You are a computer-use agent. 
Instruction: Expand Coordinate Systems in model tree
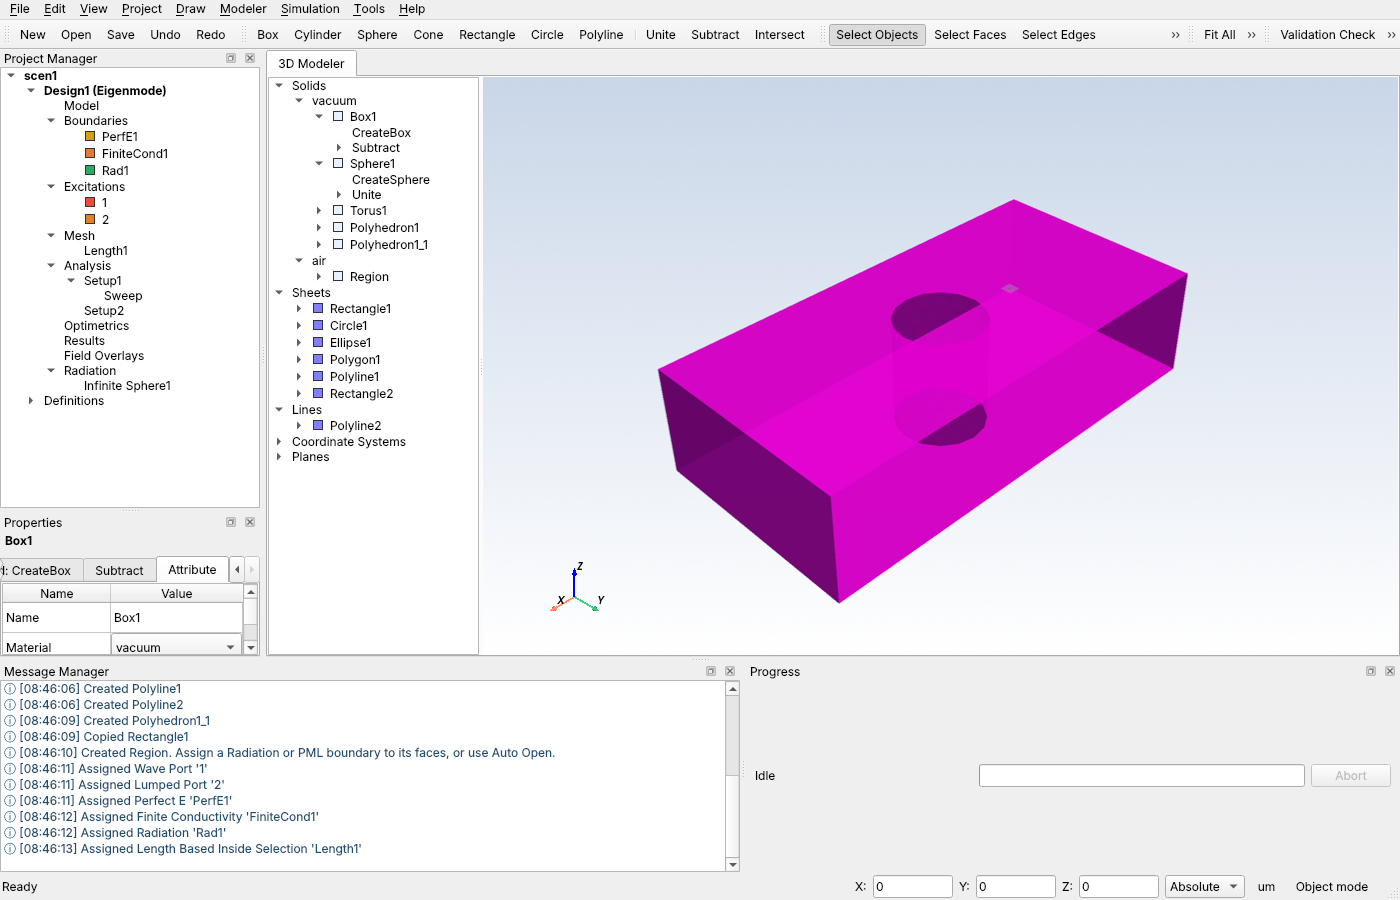(x=279, y=442)
